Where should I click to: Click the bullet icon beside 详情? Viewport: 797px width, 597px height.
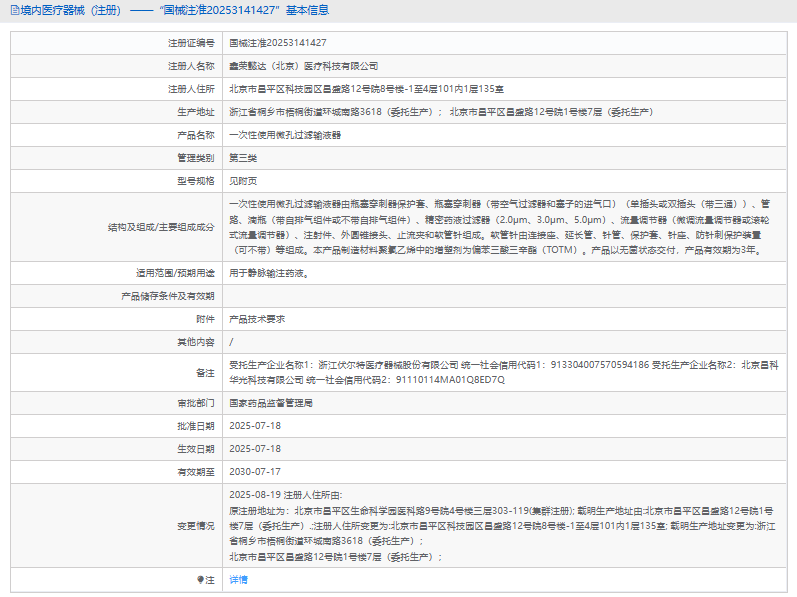[x=199, y=579]
